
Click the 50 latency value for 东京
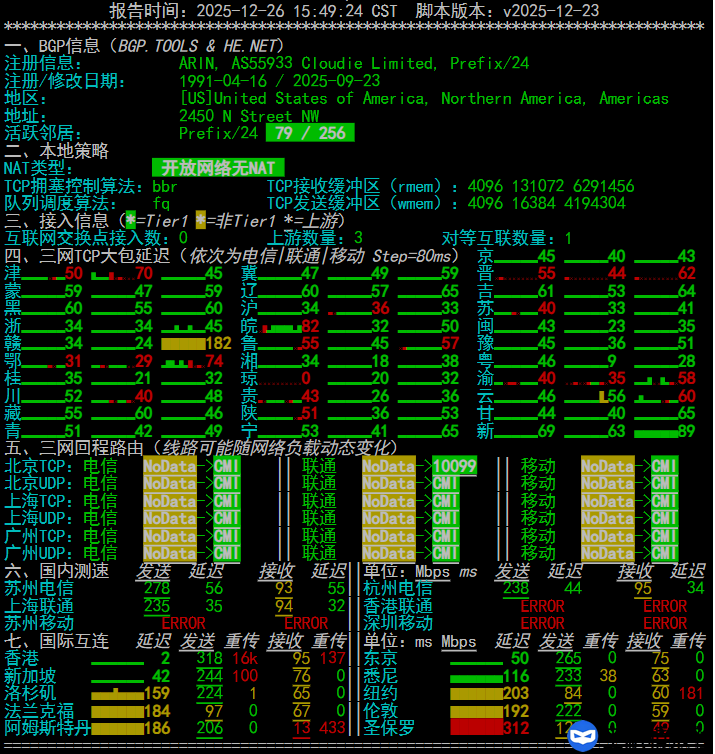pyautogui.click(x=520, y=658)
